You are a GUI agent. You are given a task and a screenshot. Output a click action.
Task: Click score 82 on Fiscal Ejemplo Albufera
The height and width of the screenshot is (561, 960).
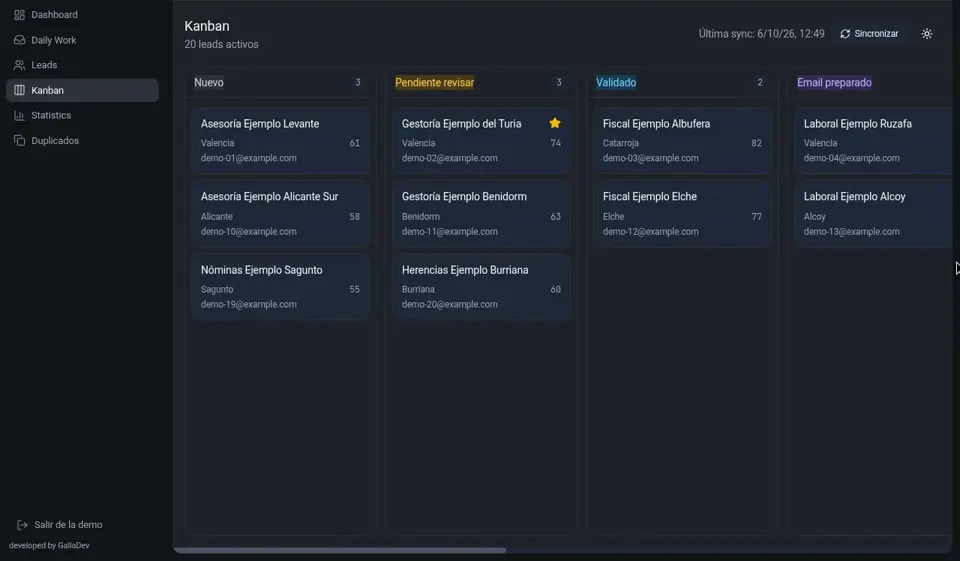[x=757, y=143]
